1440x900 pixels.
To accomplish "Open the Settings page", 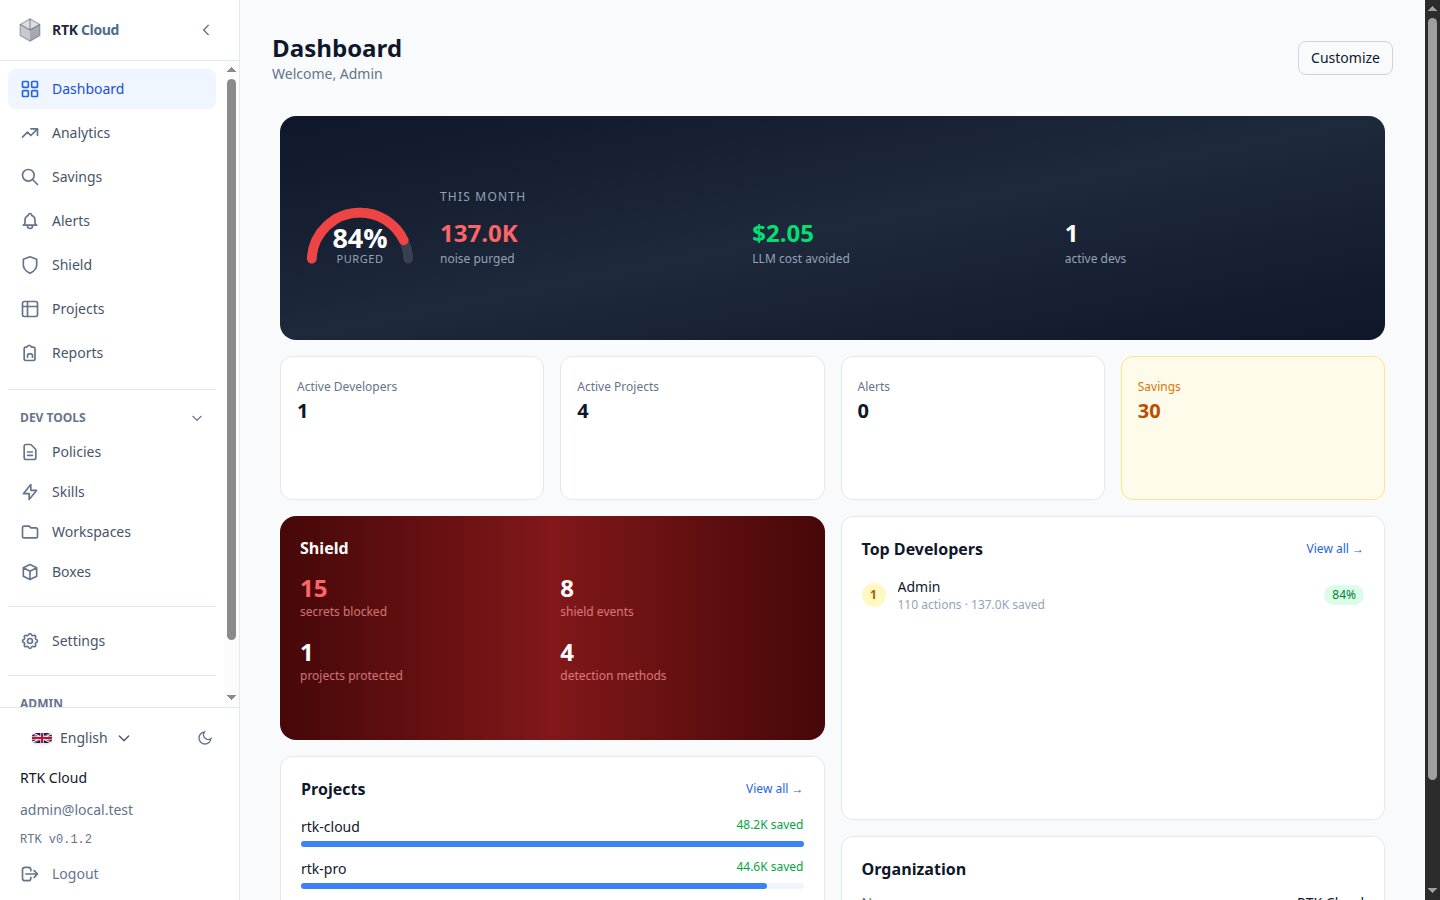I will [x=112, y=641].
